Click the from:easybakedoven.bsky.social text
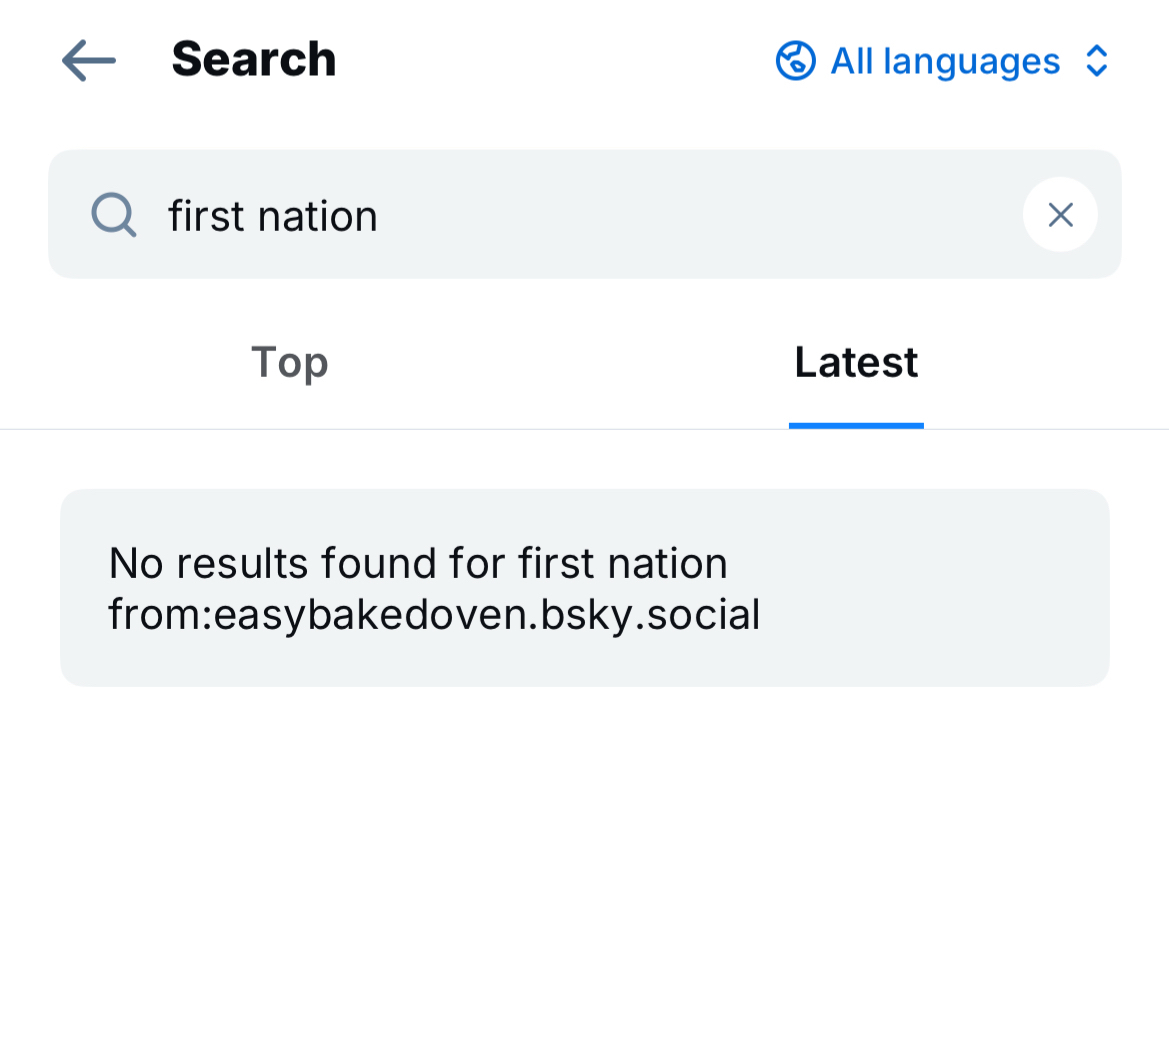 point(434,614)
